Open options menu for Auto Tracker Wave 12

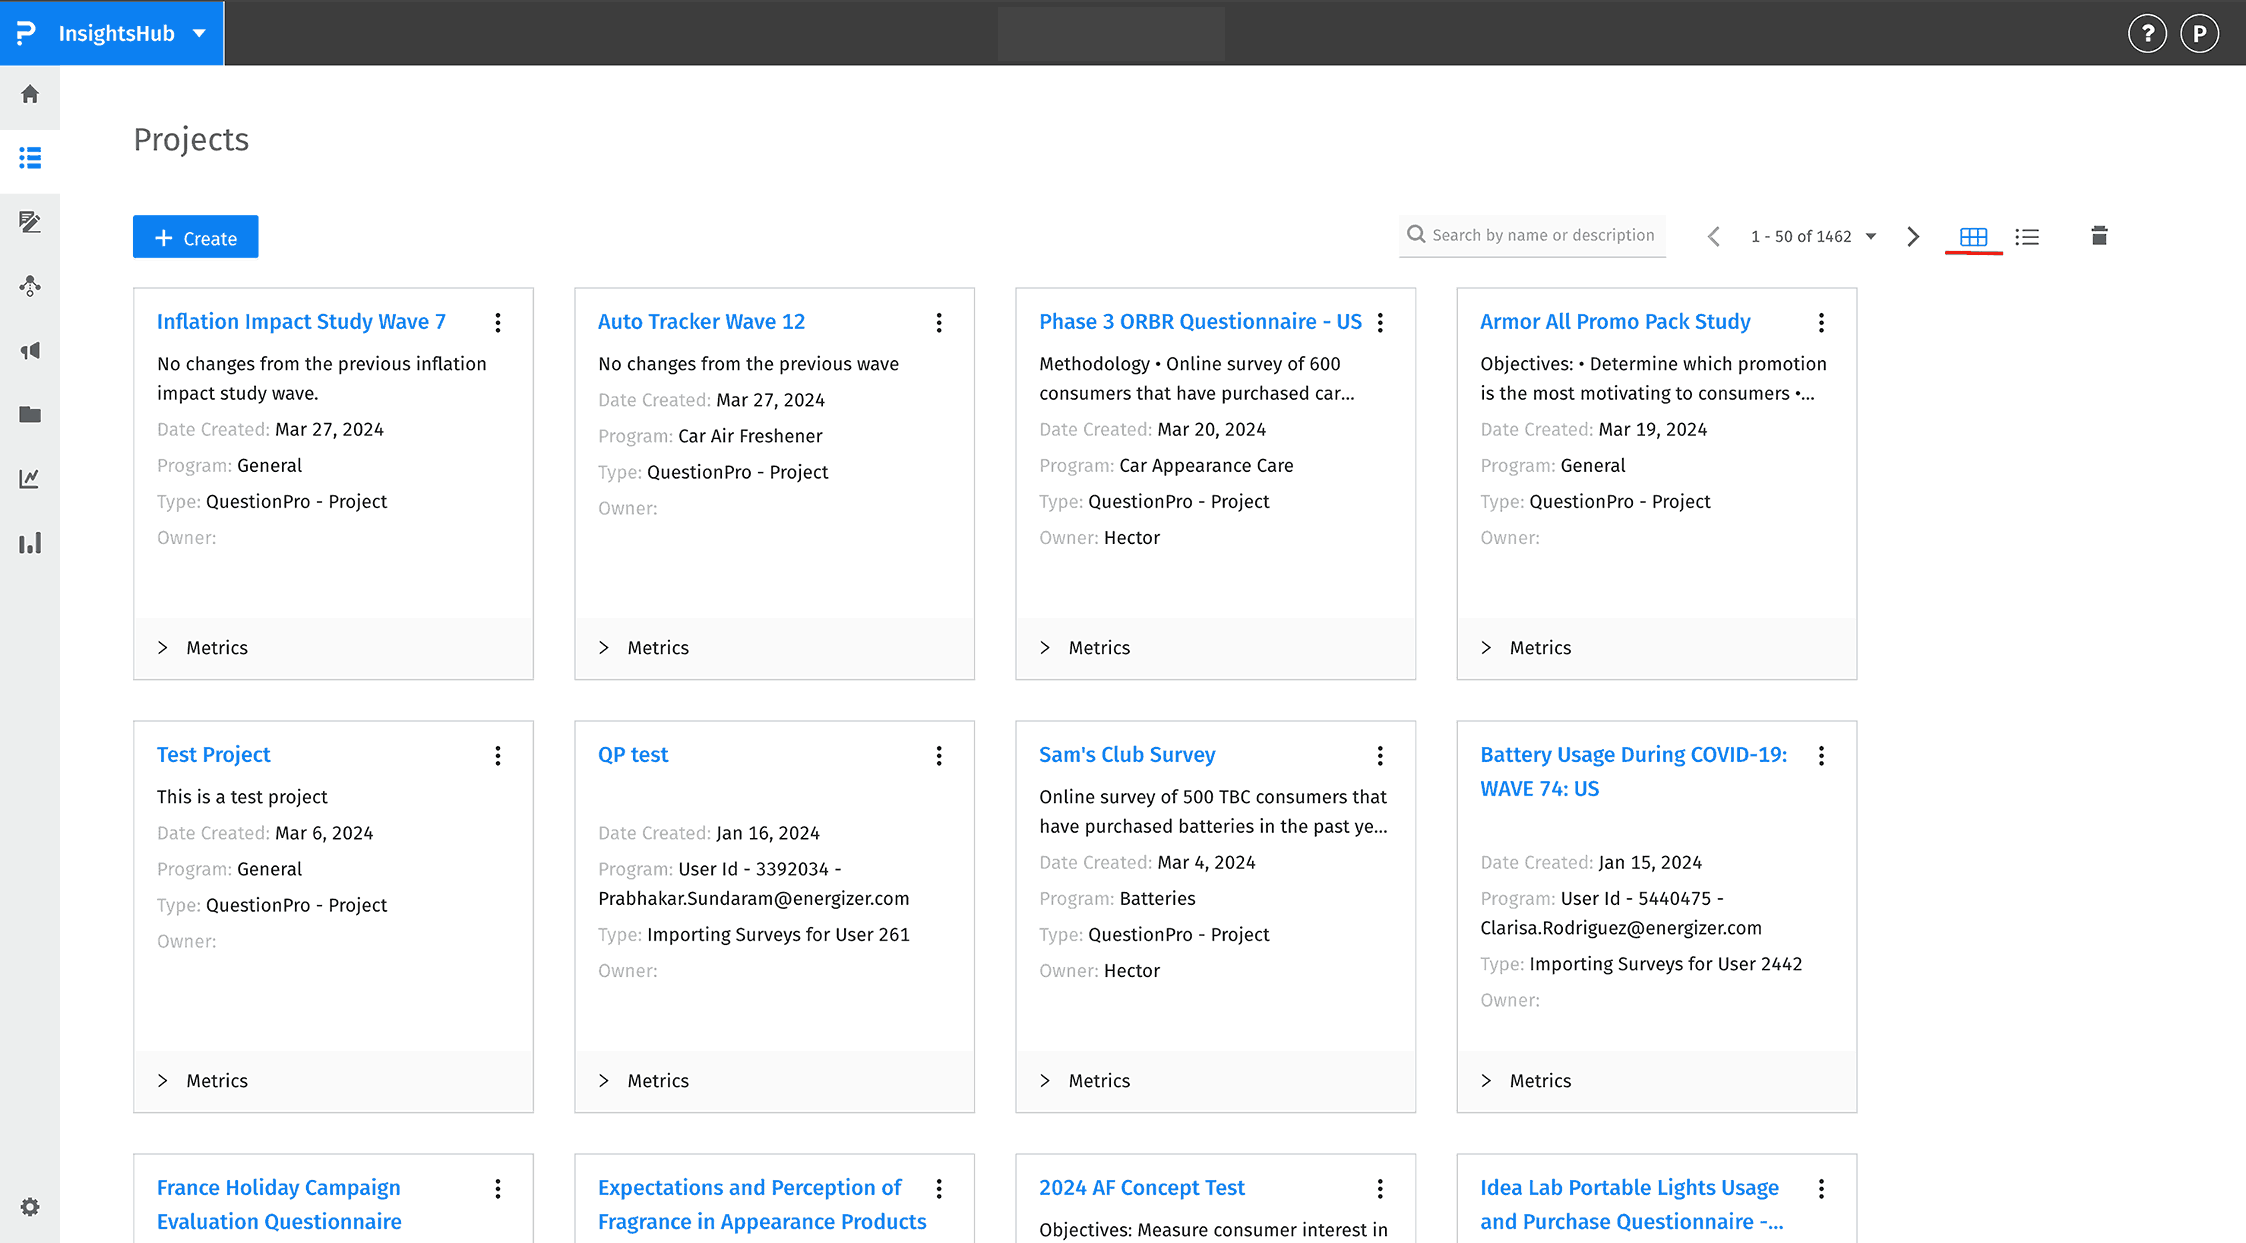[939, 322]
